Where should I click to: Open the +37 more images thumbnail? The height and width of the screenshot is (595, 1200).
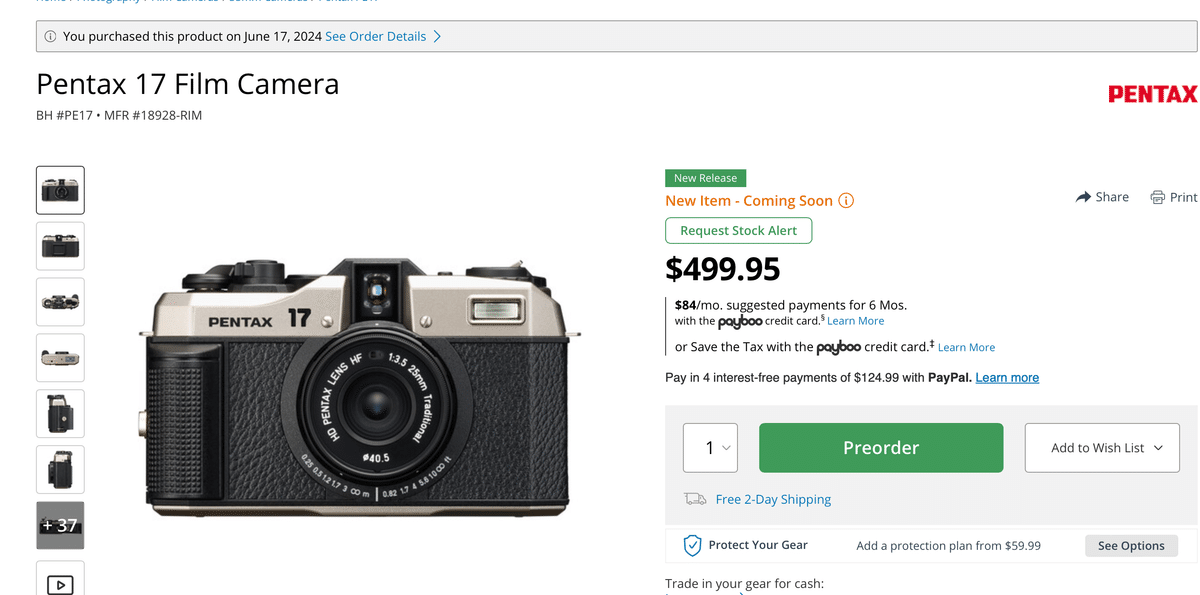tap(60, 525)
